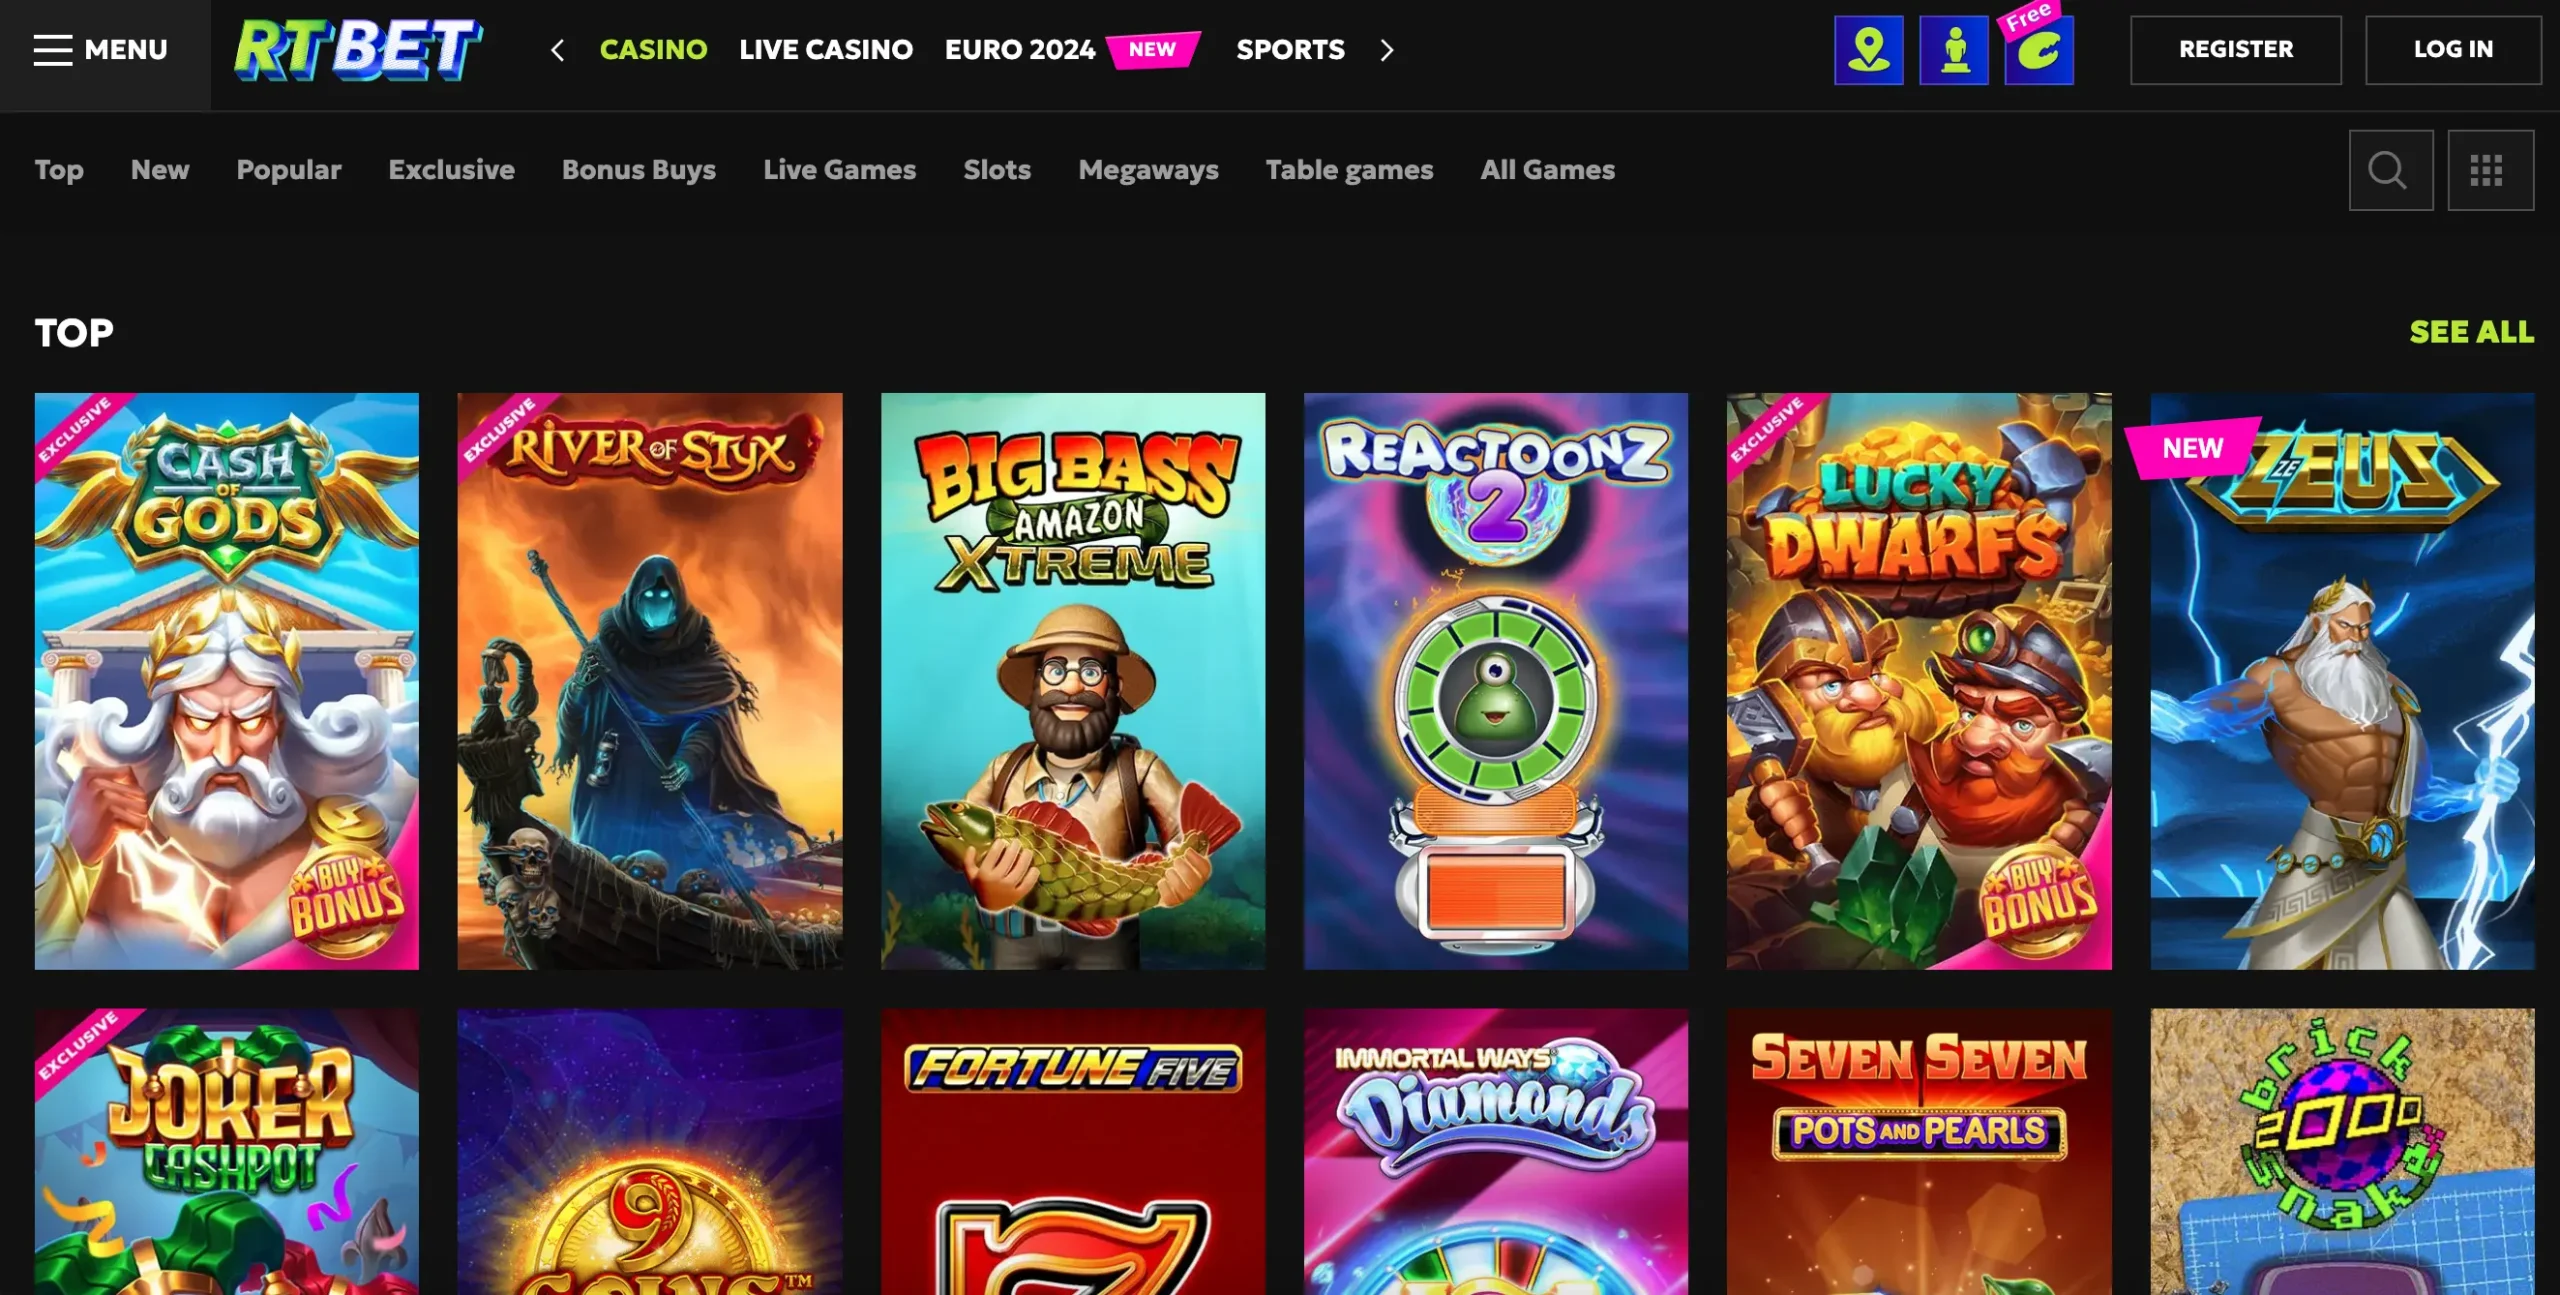Open Reactoonz 2 game
Image resolution: width=2560 pixels, height=1295 pixels.
click(x=1496, y=681)
